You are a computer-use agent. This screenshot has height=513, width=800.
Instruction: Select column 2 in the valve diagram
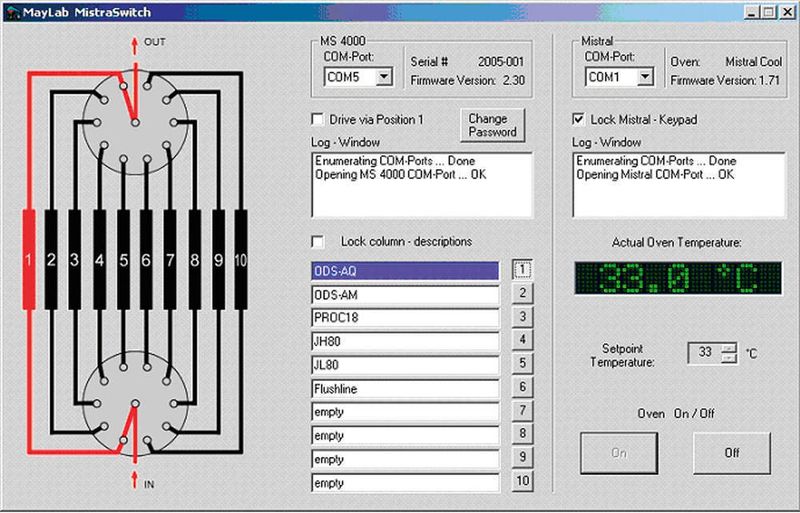51,259
